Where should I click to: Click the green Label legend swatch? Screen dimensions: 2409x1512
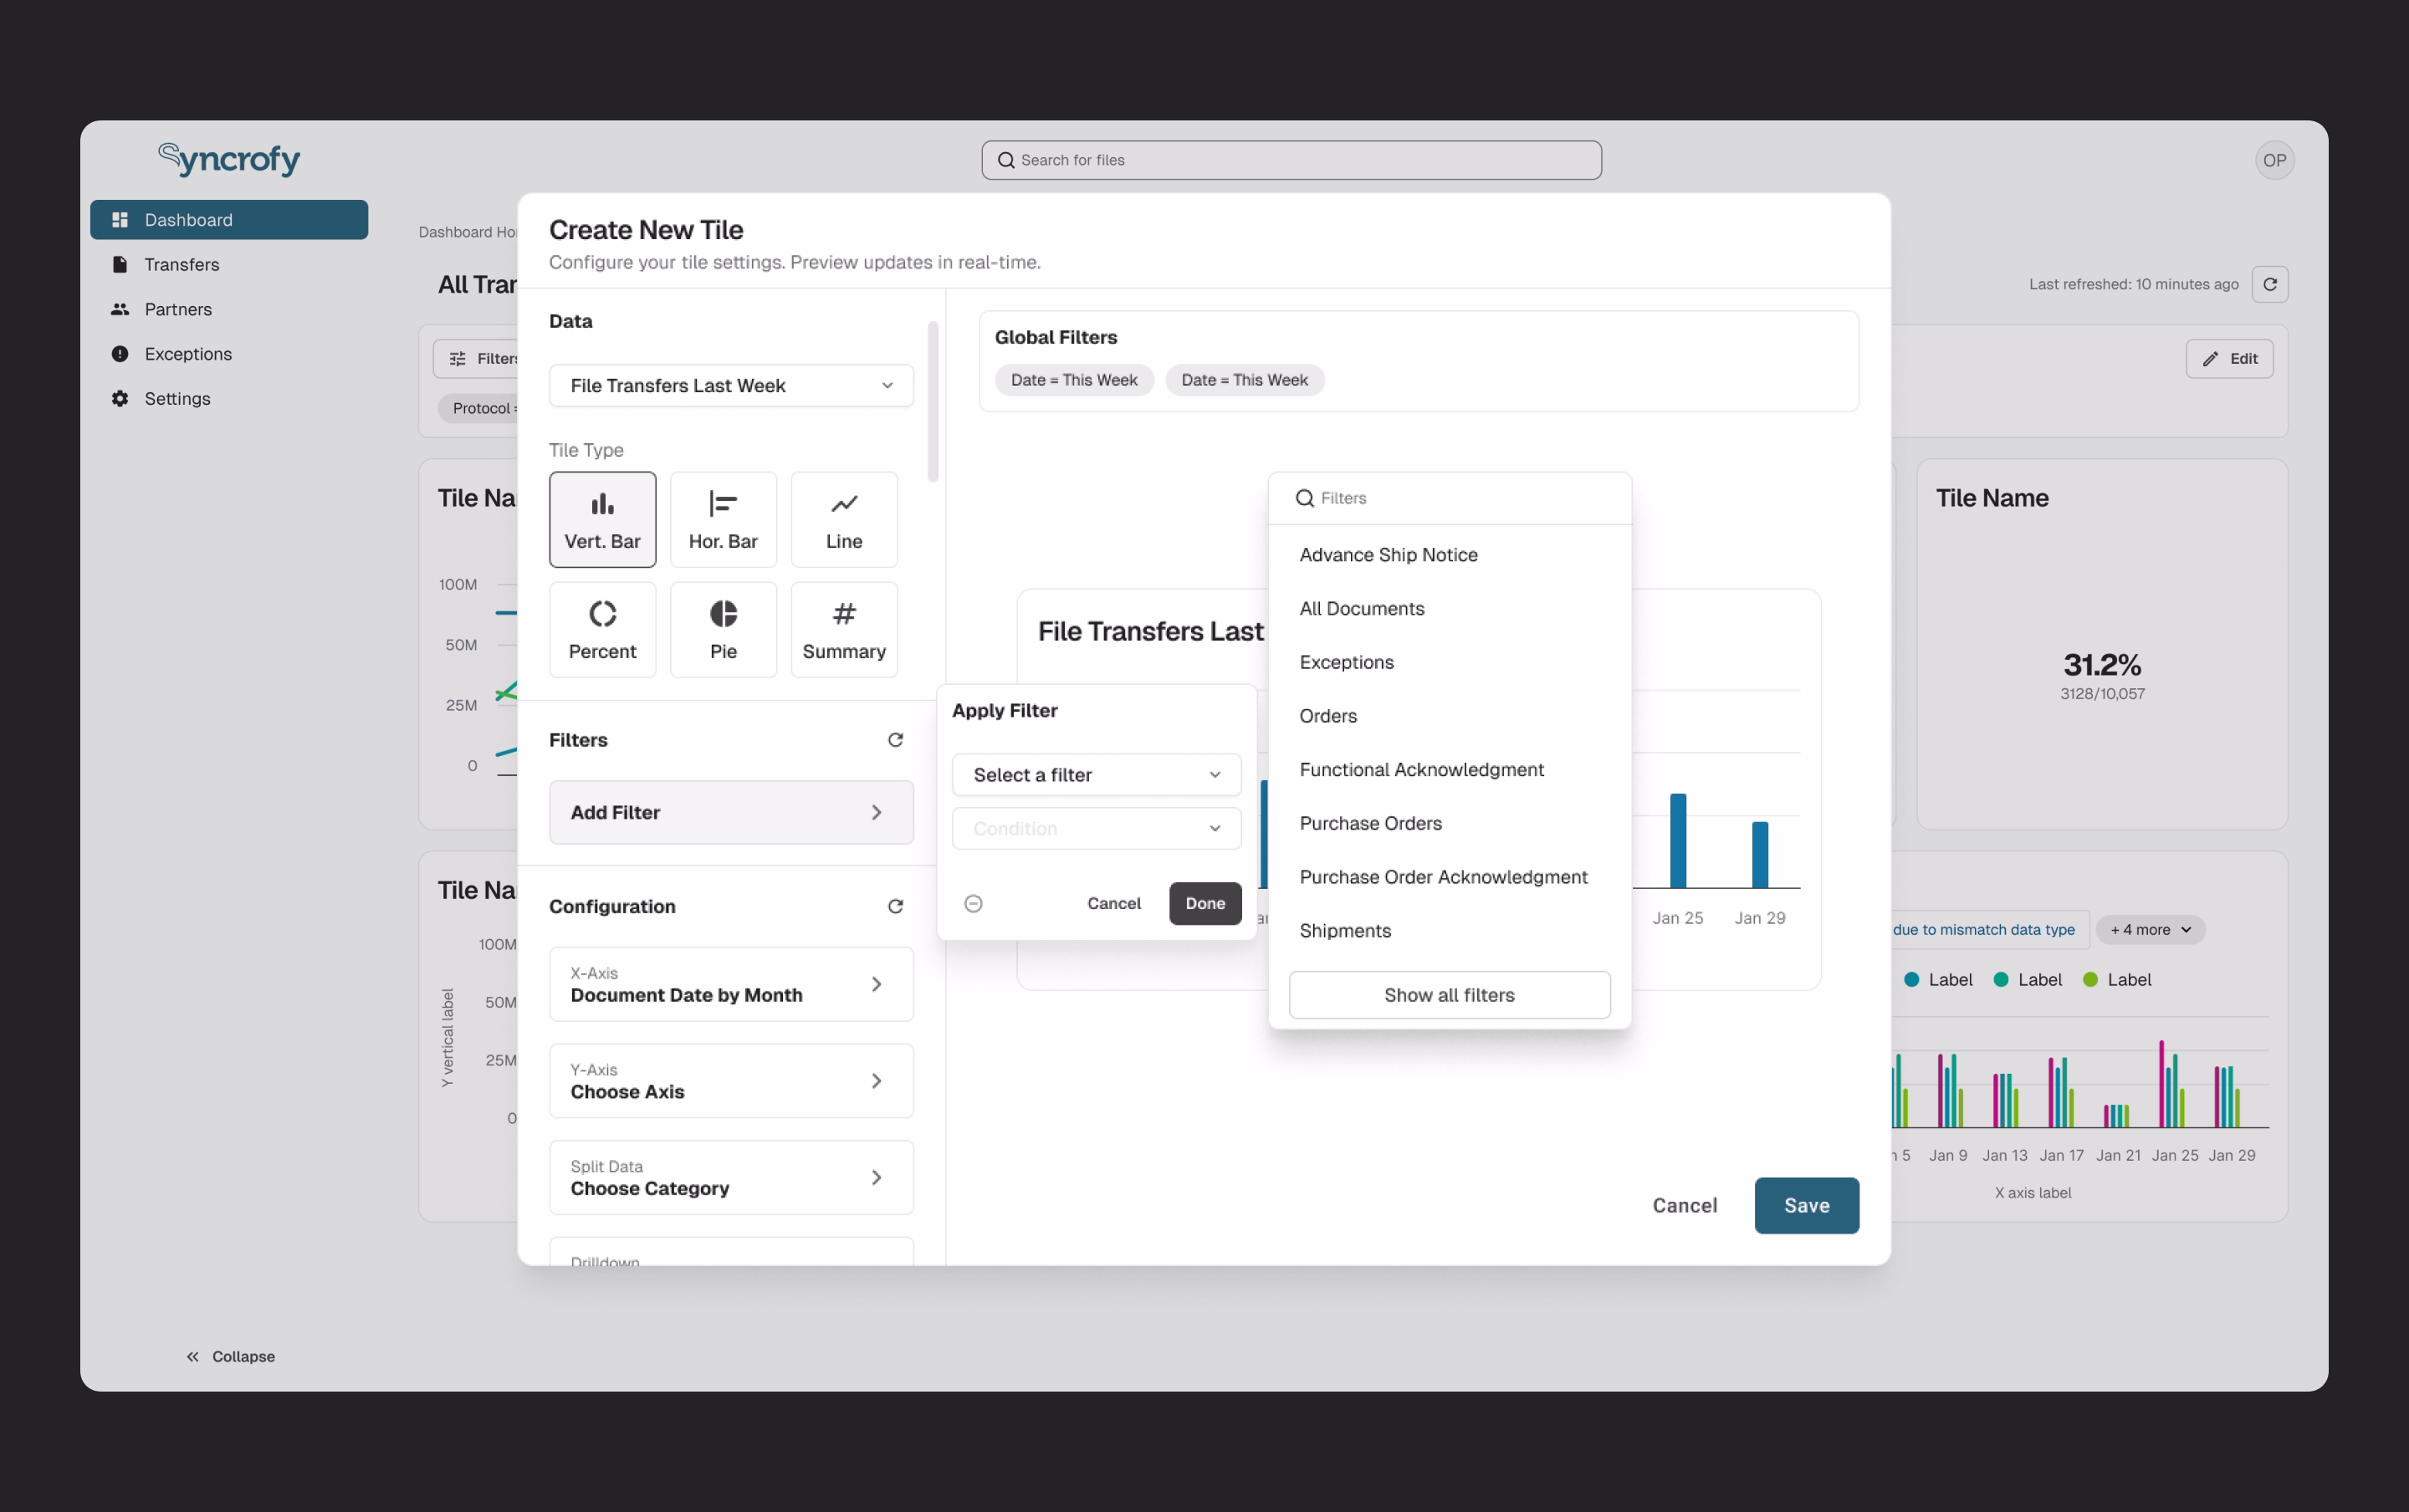point(2092,979)
